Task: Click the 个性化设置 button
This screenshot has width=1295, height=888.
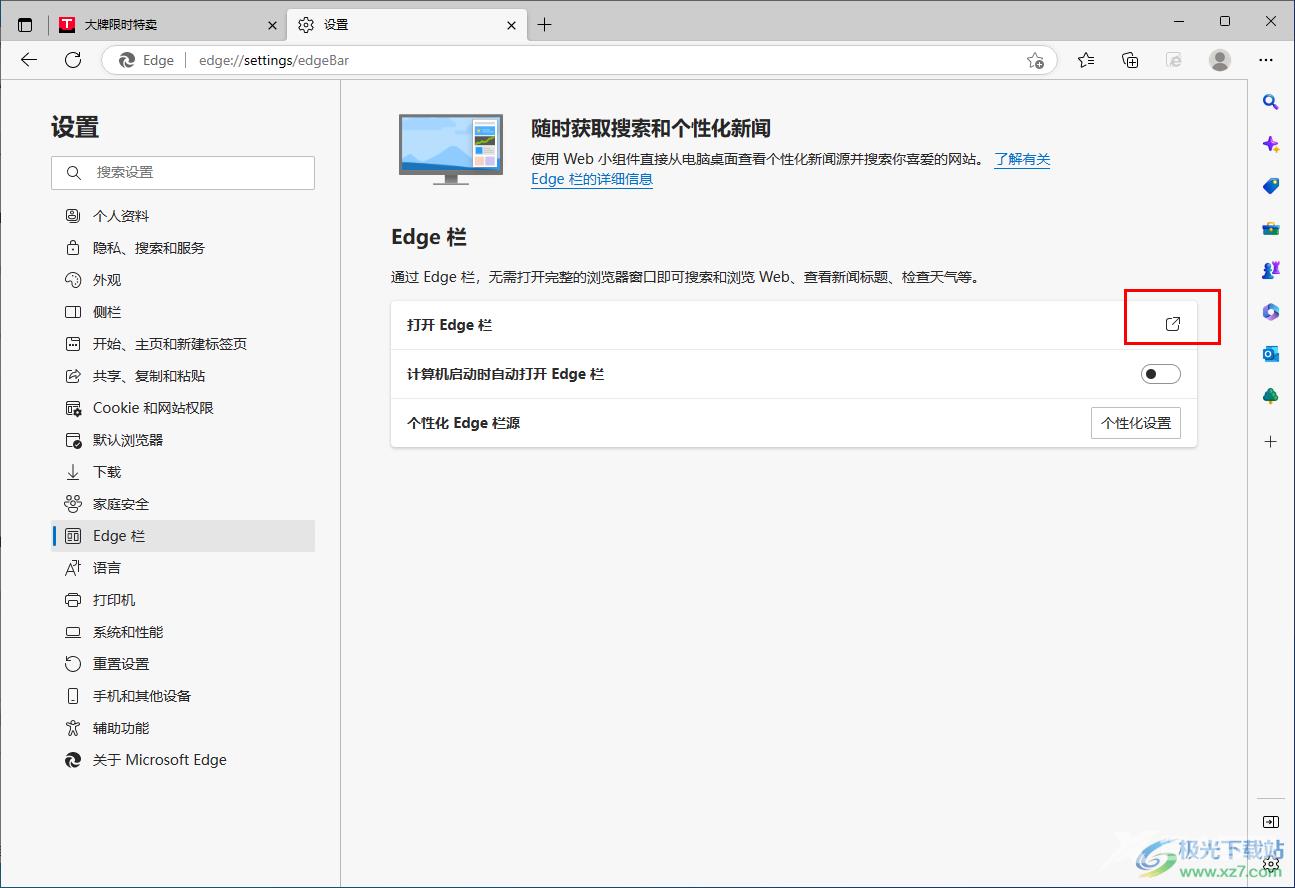Action: pos(1135,423)
